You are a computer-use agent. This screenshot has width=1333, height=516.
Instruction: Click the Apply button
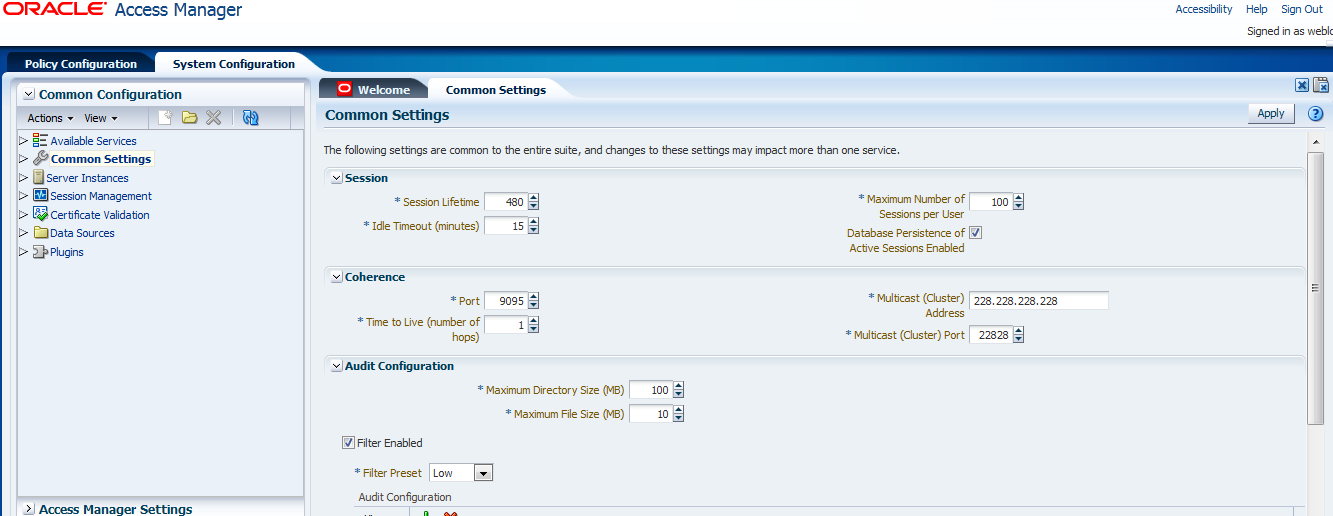1271,114
